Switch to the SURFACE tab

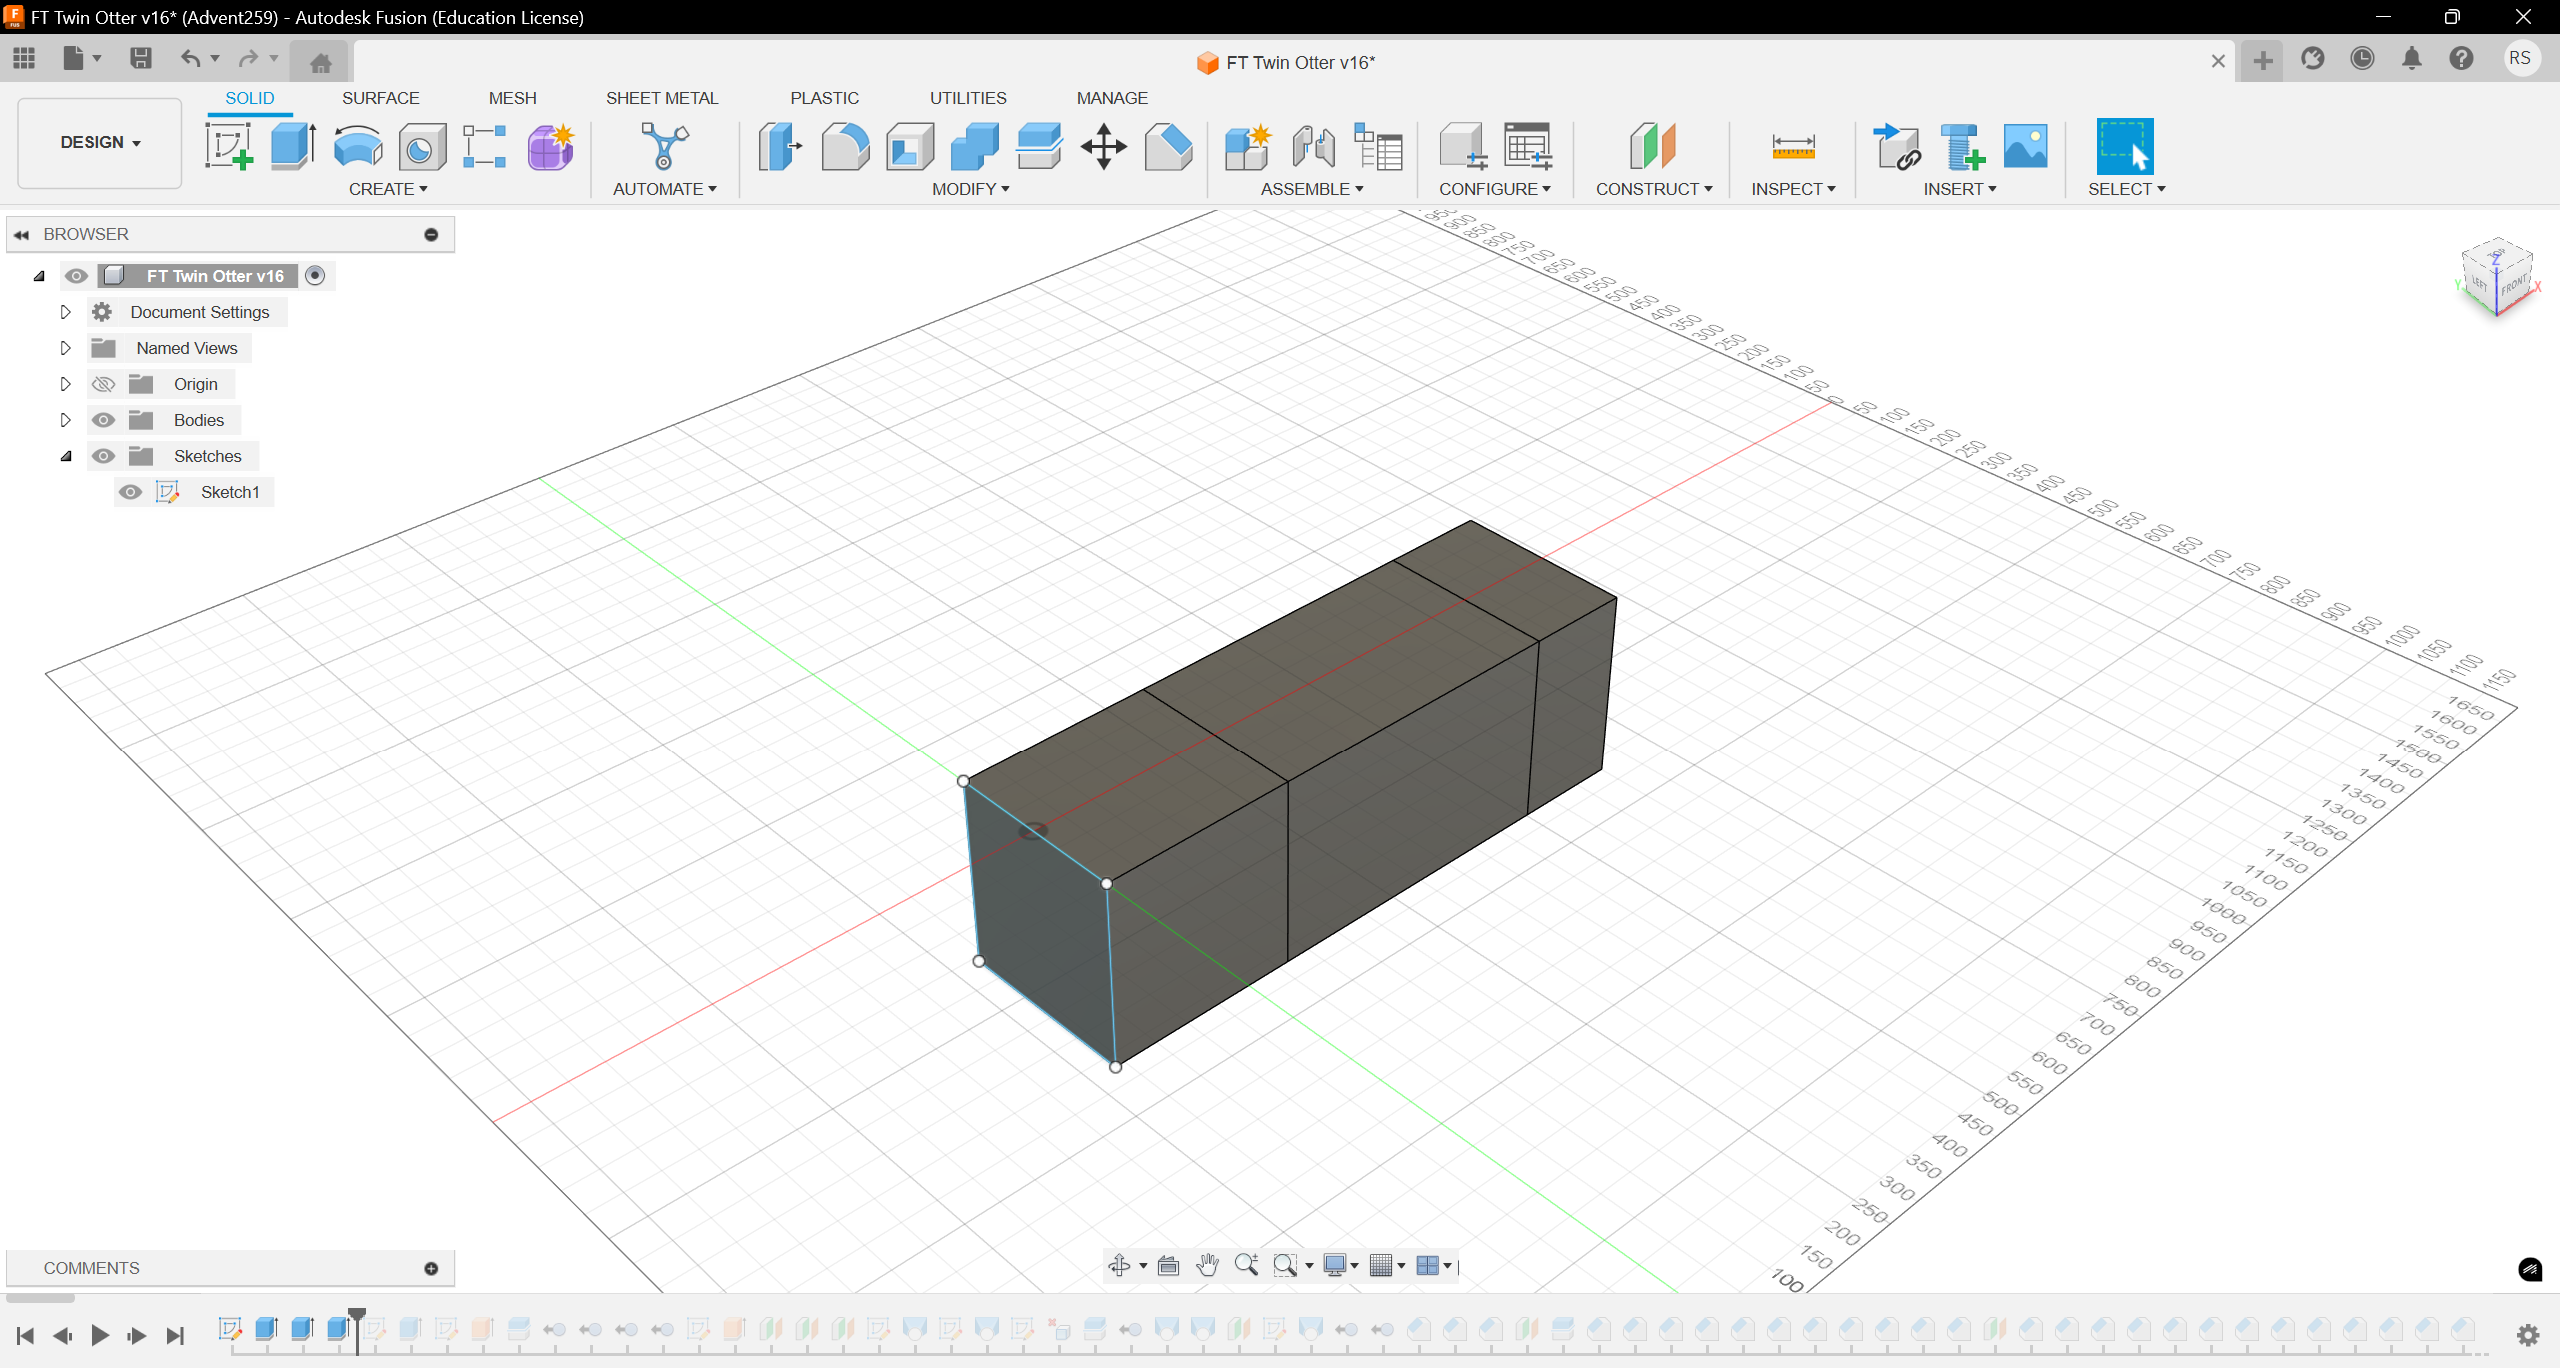pos(381,98)
